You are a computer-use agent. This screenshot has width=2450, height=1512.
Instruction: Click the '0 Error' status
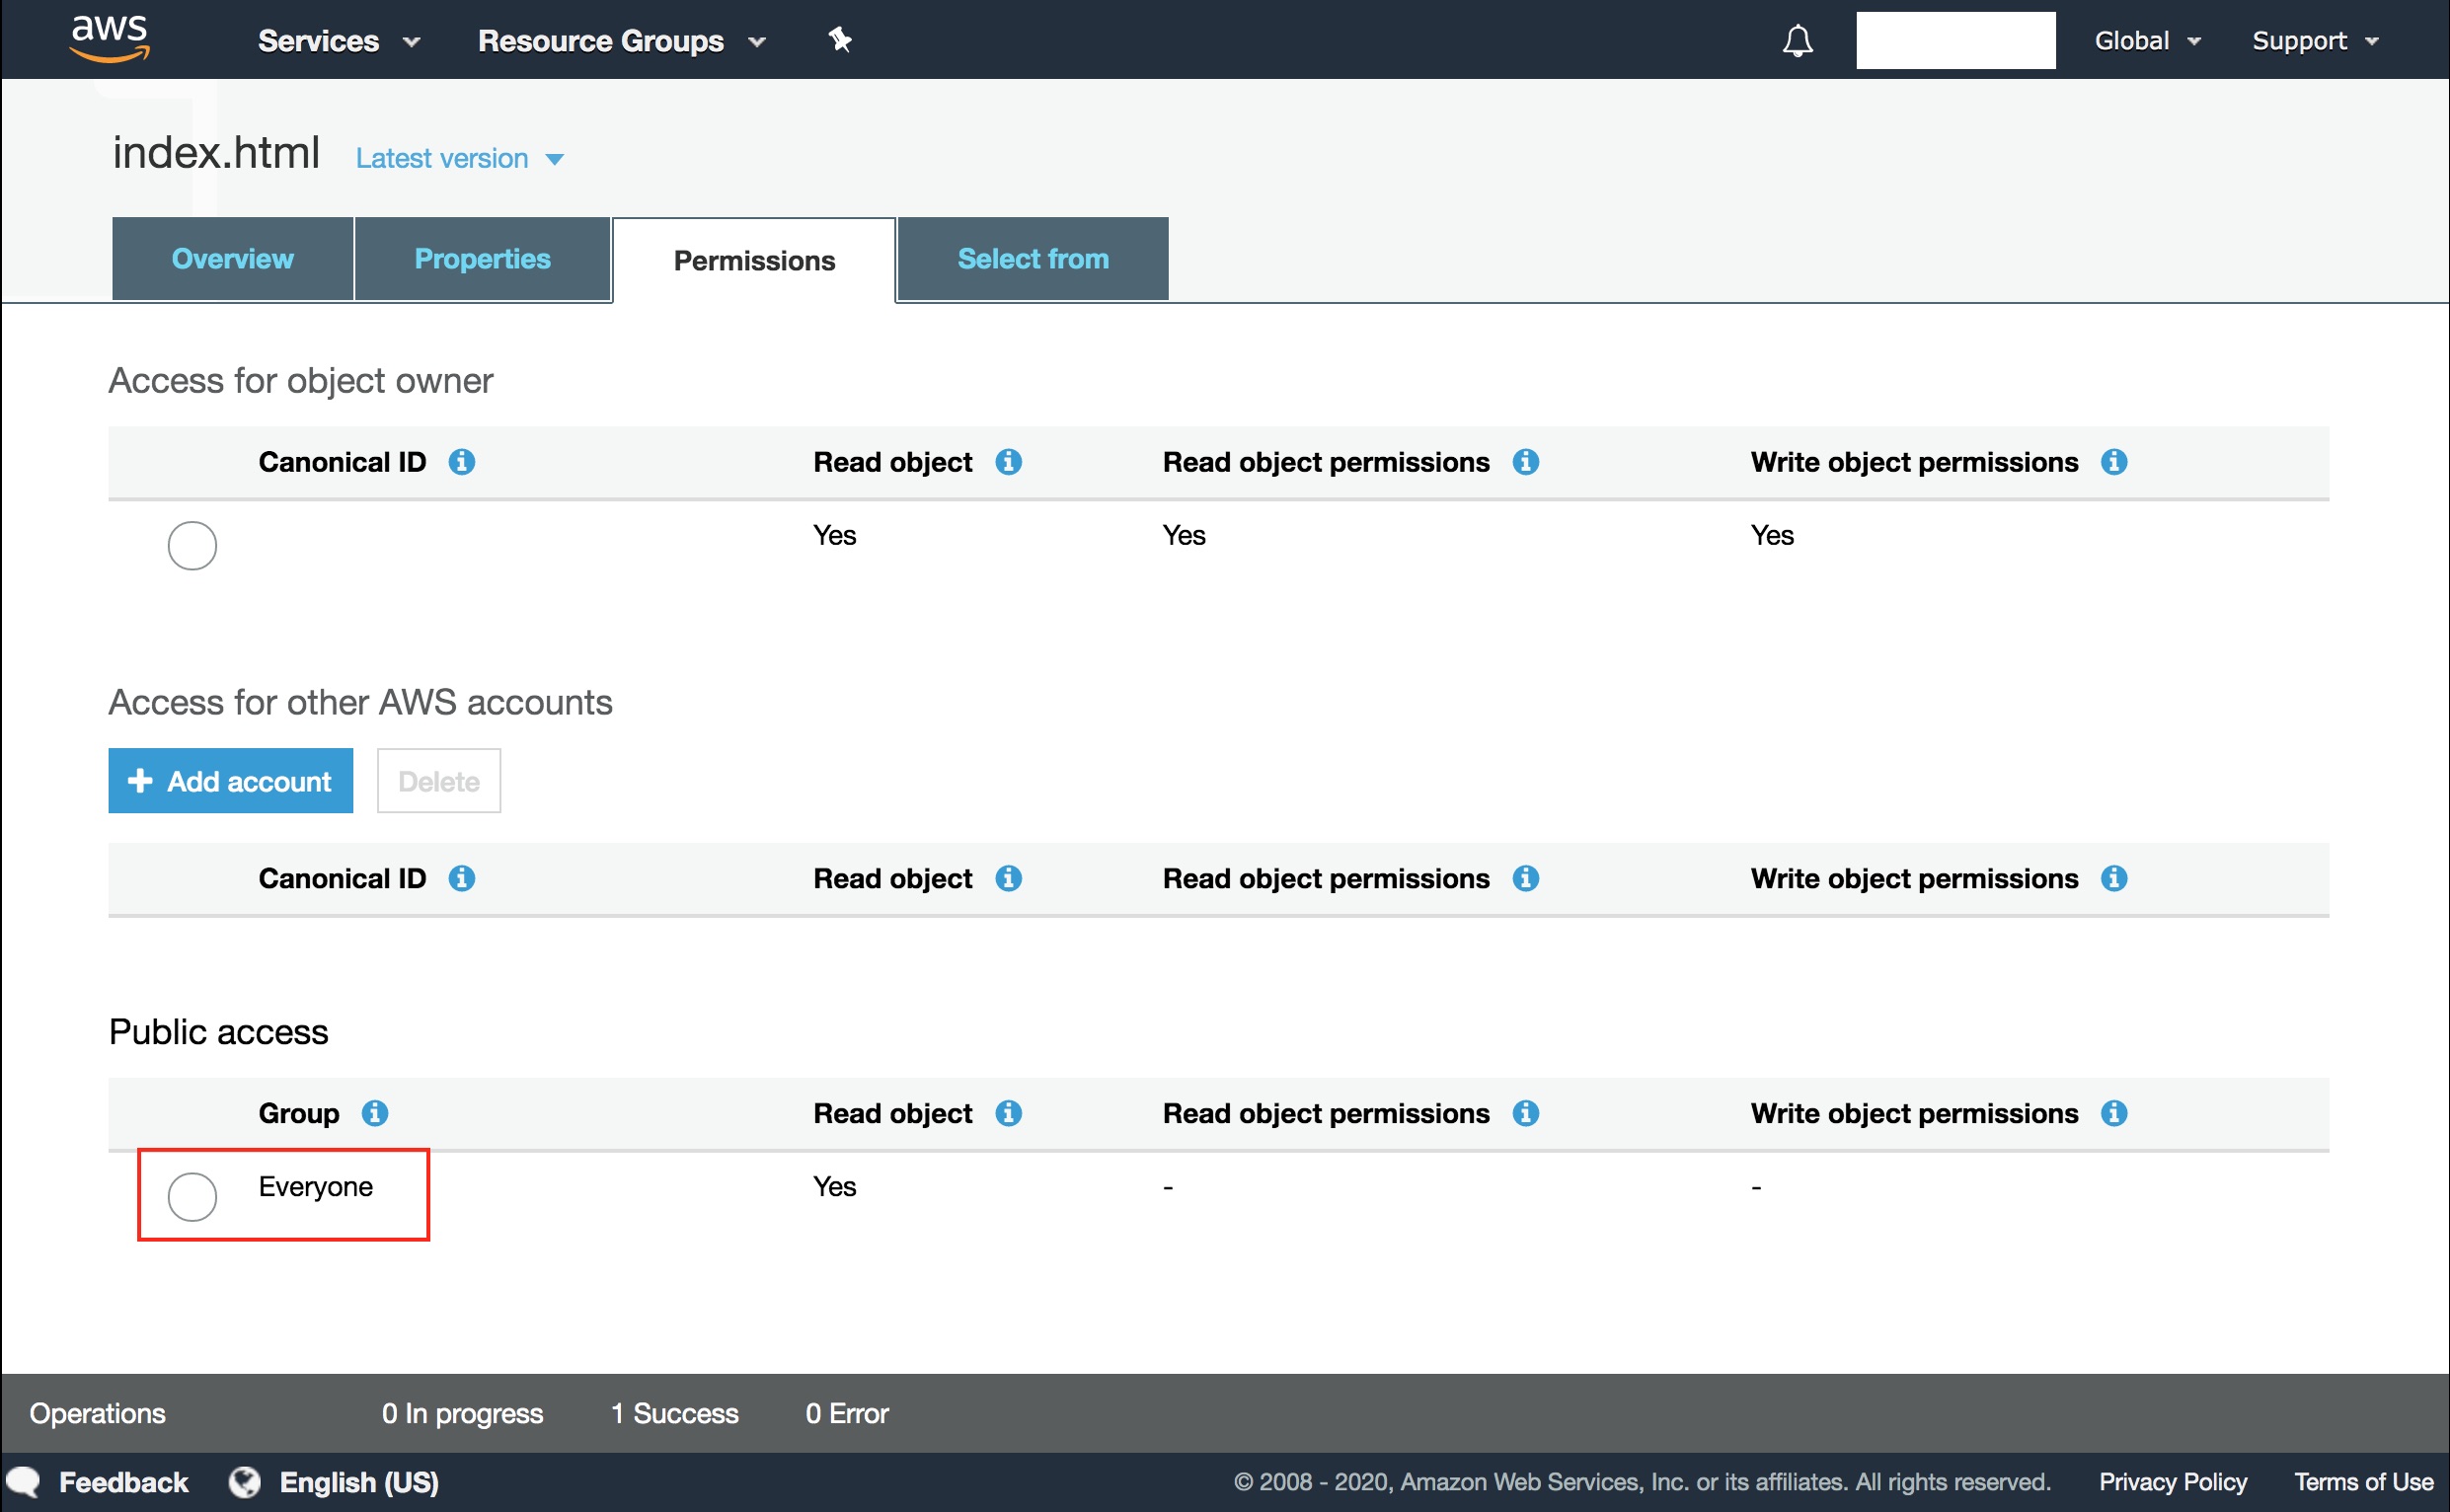tap(847, 1413)
